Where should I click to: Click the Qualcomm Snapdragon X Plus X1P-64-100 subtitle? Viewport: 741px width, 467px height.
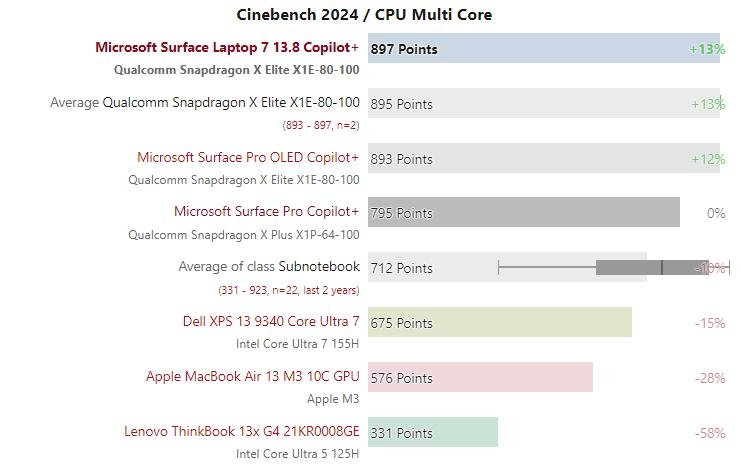tap(243, 235)
